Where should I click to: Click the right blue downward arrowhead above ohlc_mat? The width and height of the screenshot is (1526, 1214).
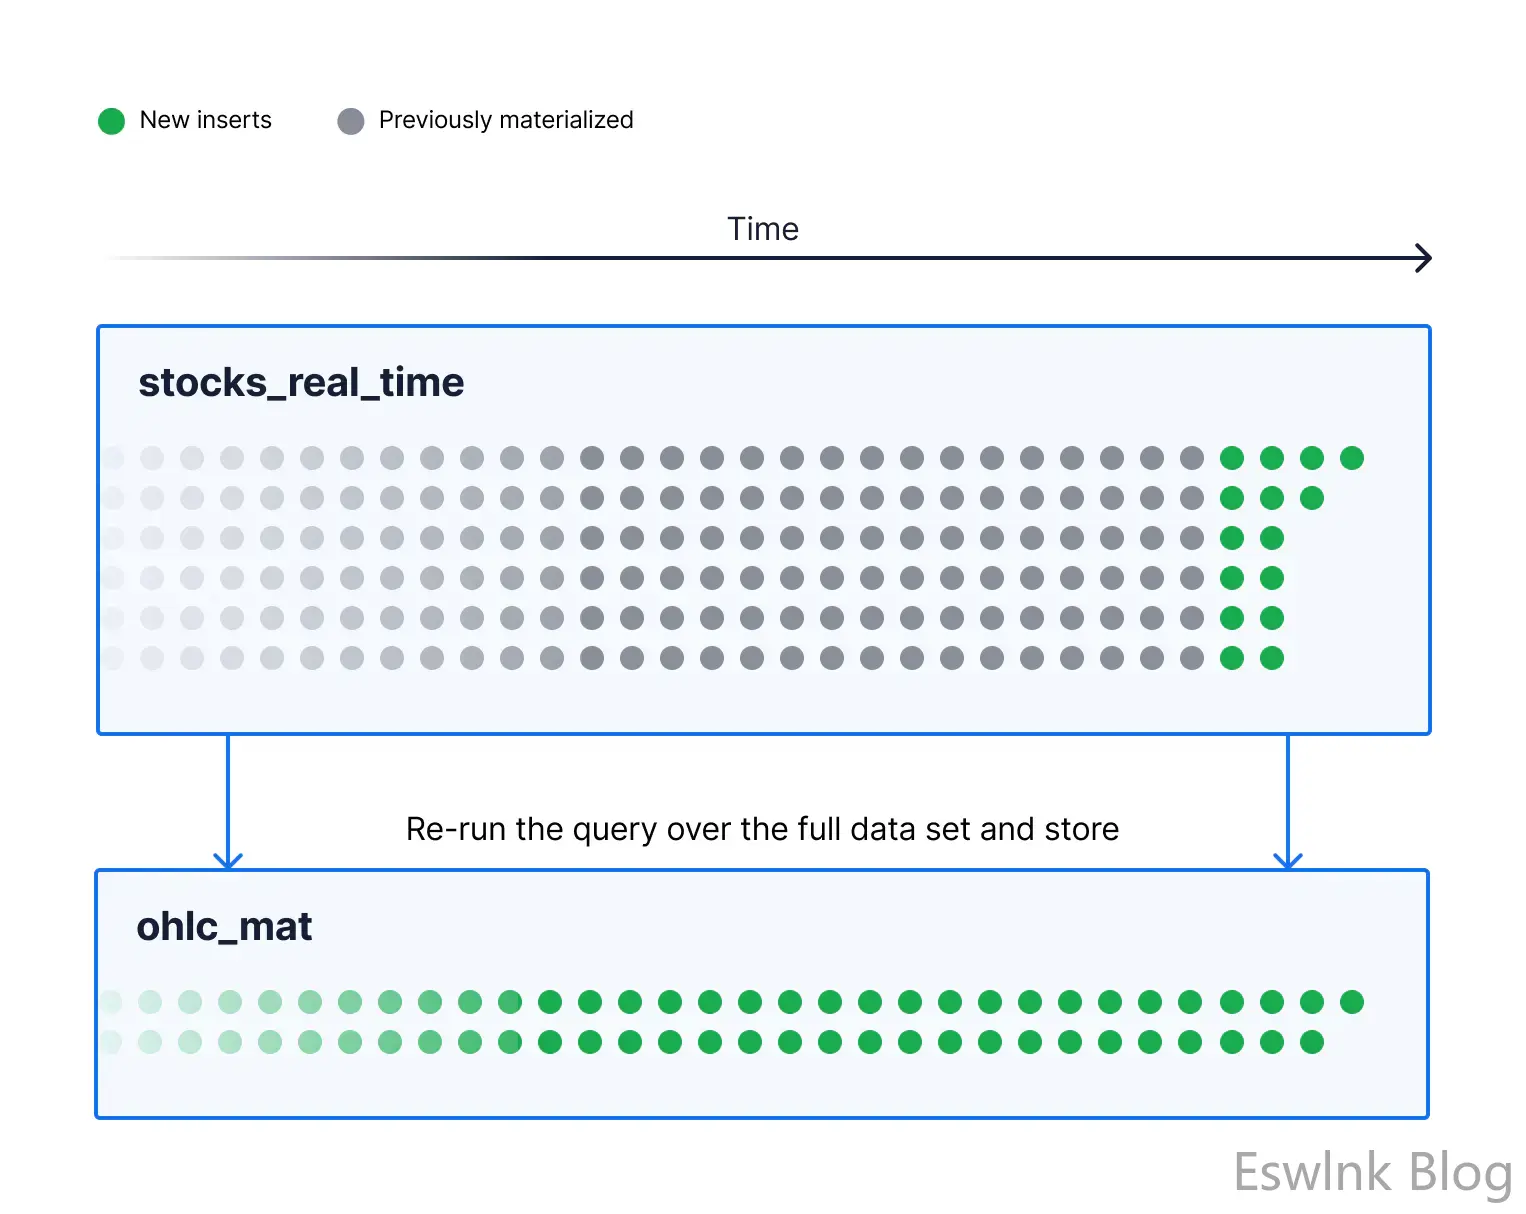(x=1288, y=860)
